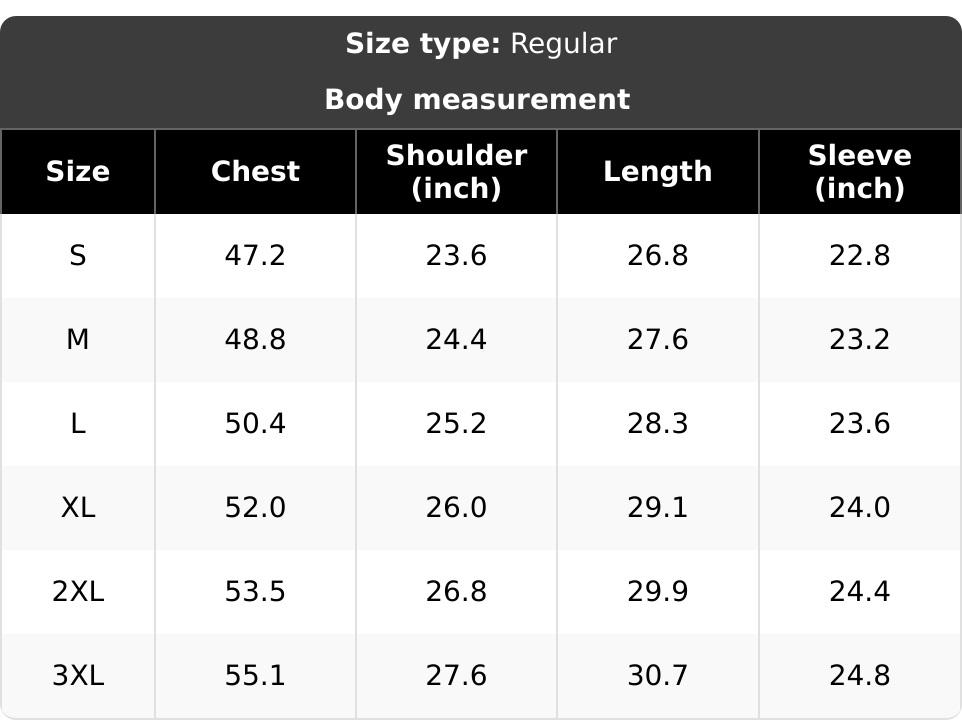Click the Size type: Regular heading
The width and height of the screenshot is (962, 720).
click(481, 44)
